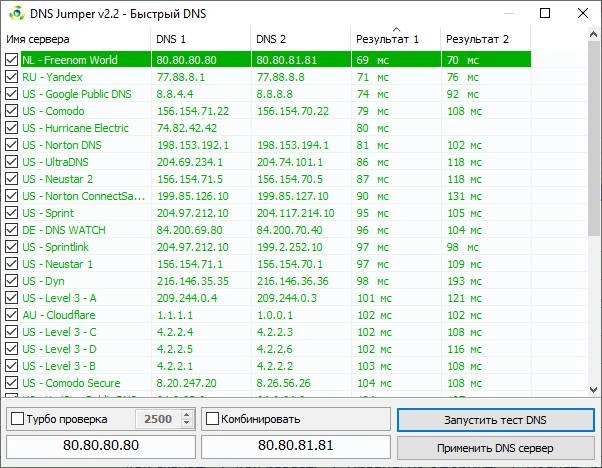Sort by the Результат 1 column header

(395, 39)
